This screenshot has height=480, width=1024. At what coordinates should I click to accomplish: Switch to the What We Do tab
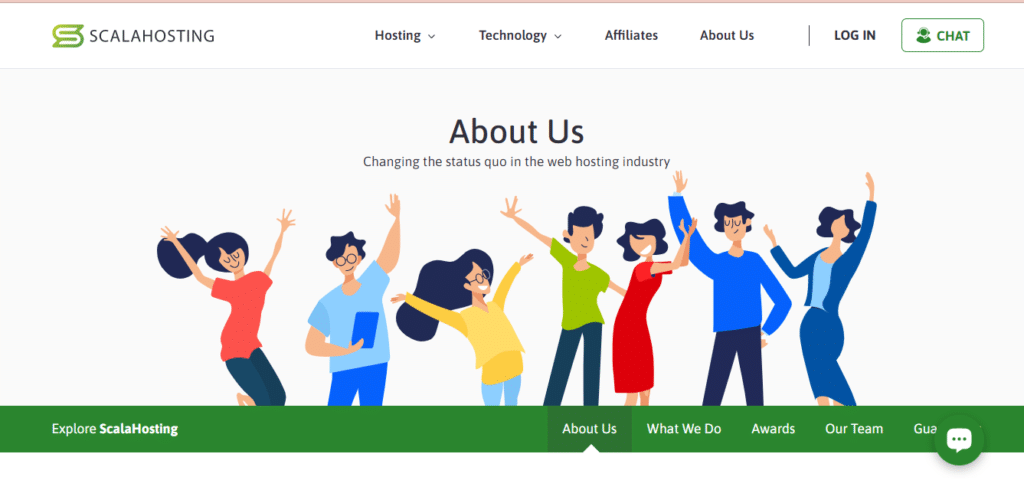(684, 429)
